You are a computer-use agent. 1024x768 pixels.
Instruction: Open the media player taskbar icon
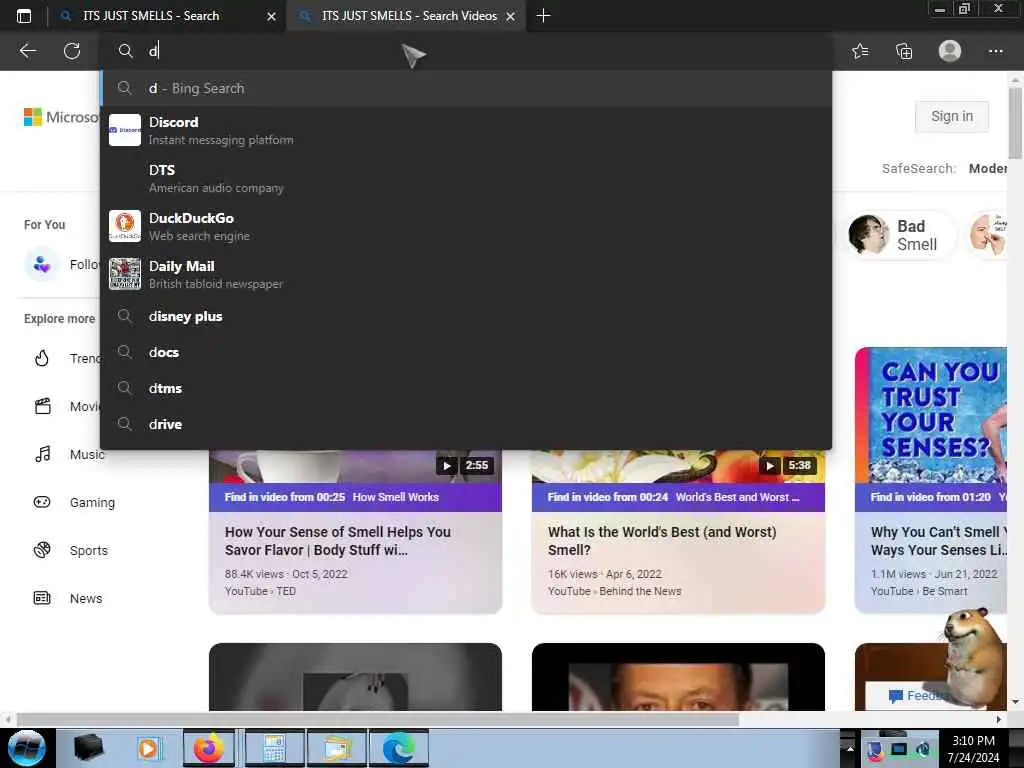(x=148, y=748)
